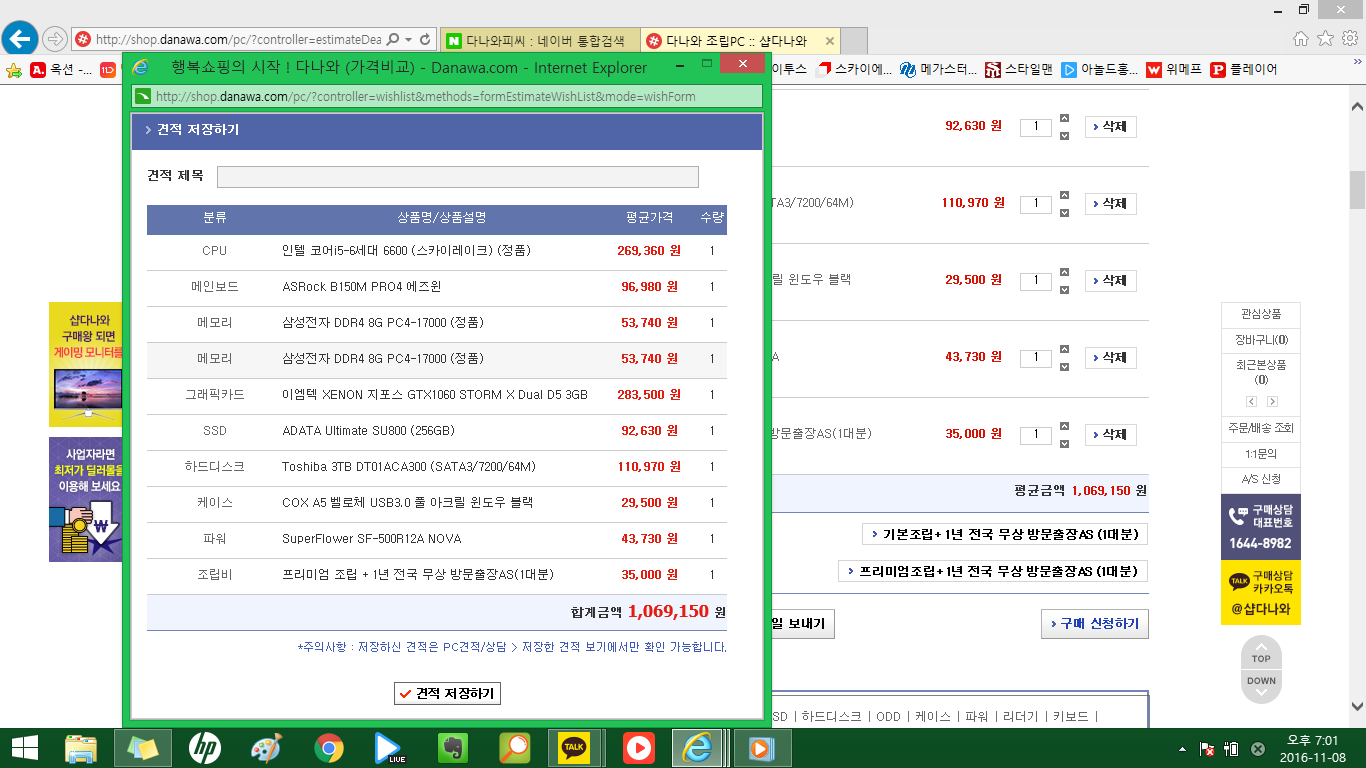Image resolution: width=1366 pixels, height=768 pixels.
Task: Switch to the 다나와피씨 네이버 통합검색 tab
Action: pyautogui.click(x=537, y=41)
